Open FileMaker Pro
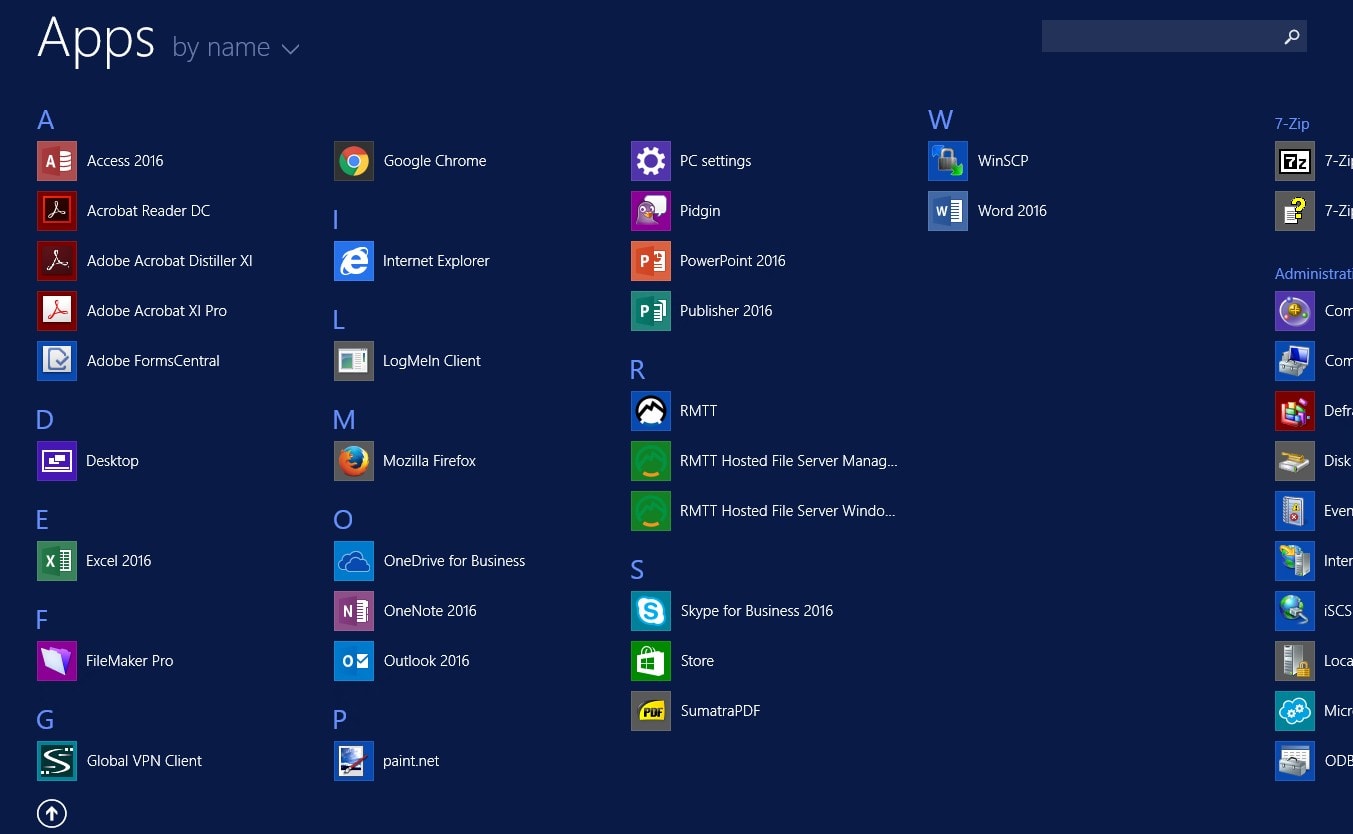 (105, 661)
